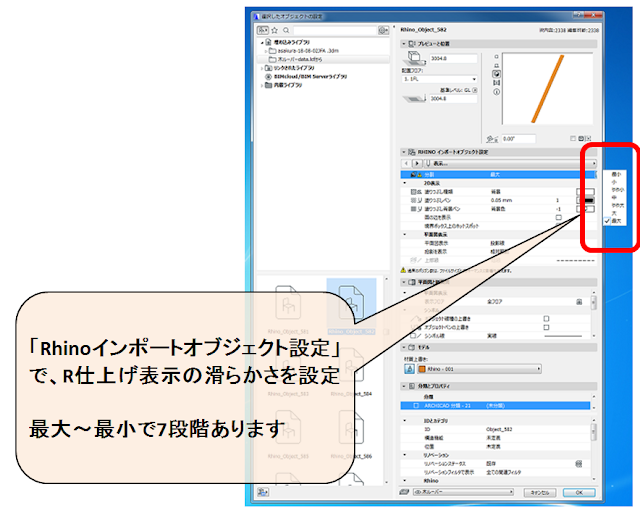
Task: Click the renovation status icon beside 既存
Action: coord(578,464)
